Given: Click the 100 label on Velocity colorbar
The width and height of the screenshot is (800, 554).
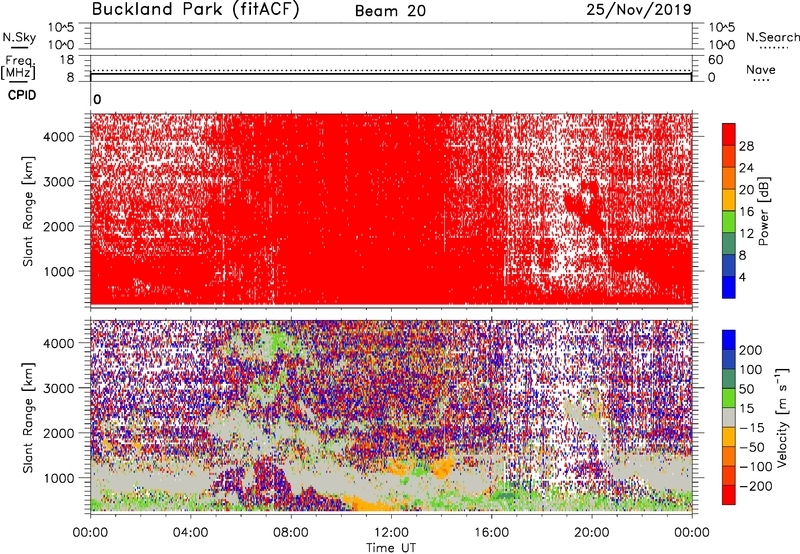Looking at the screenshot, I should click(751, 369).
